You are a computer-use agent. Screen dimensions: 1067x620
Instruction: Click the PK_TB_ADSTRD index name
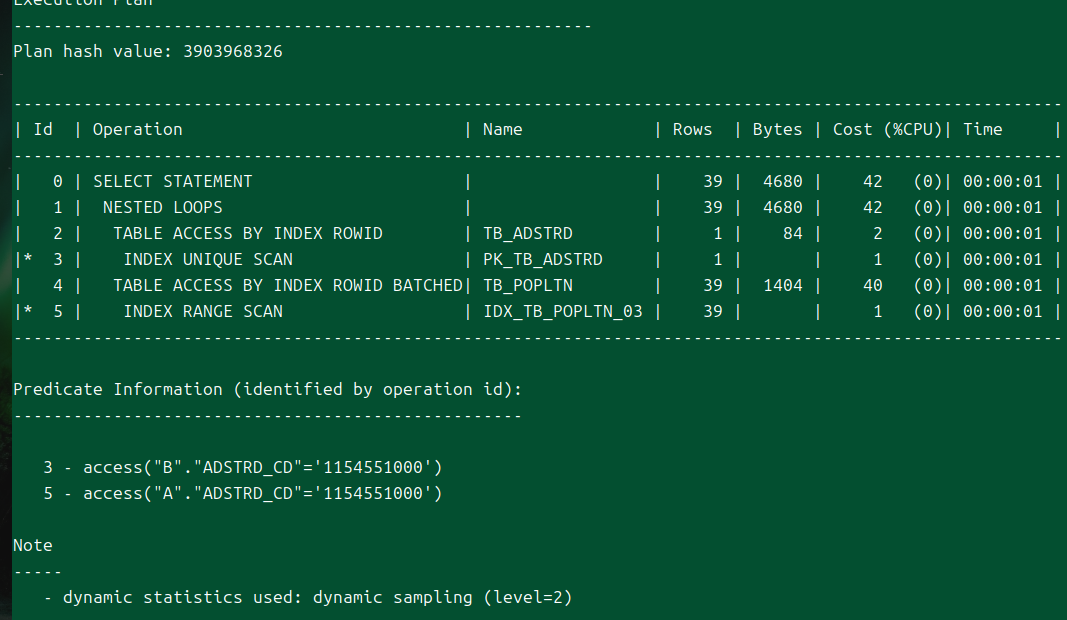[x=542, y=259]
